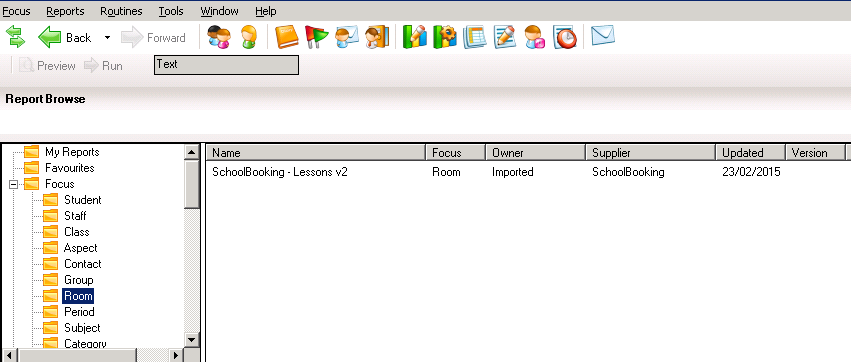Open the bar chart with pencil icon
The width and height of the screenshot is (851, 362).
(415, 37)
